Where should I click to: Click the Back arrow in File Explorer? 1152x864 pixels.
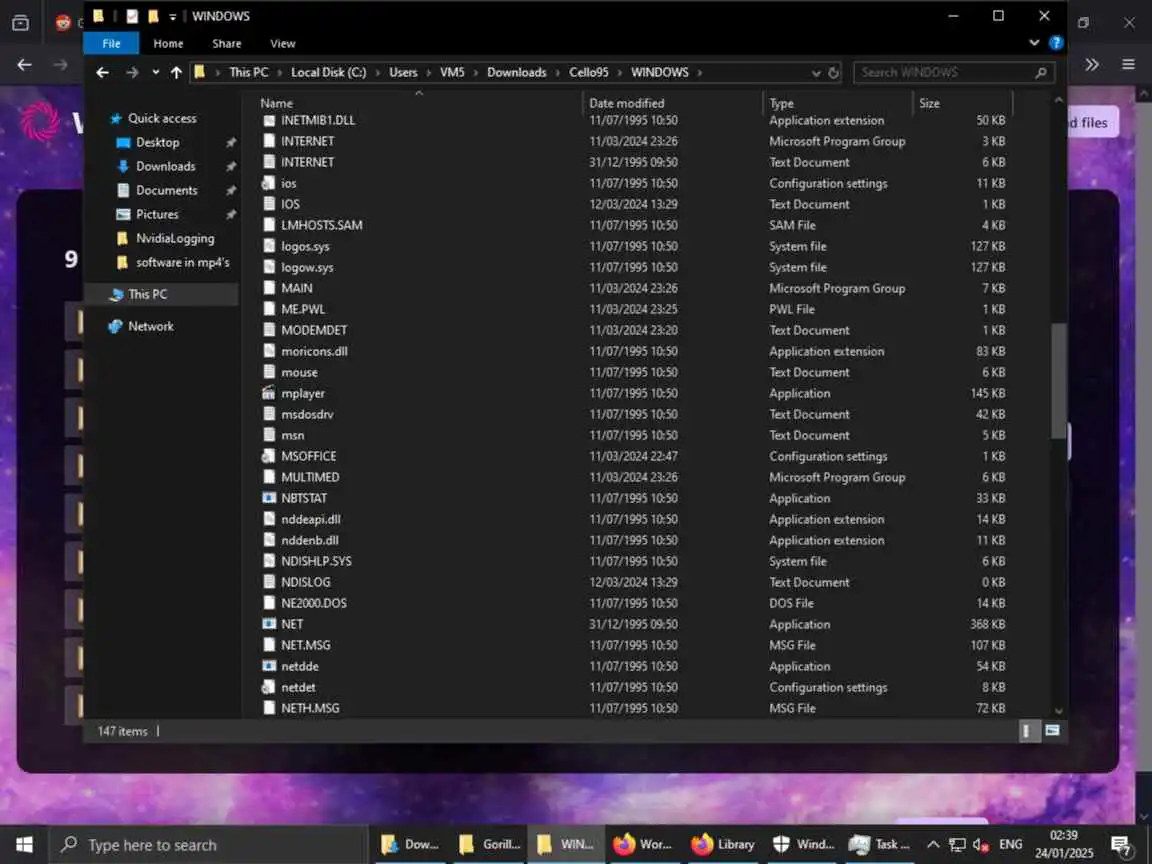click(x=103, y=72)
